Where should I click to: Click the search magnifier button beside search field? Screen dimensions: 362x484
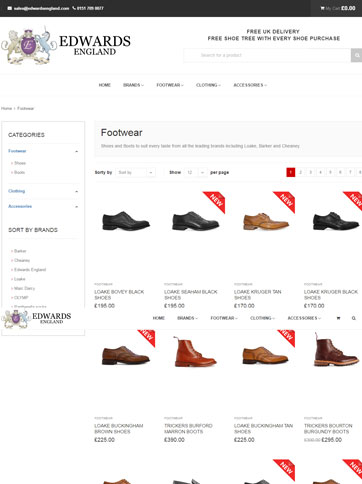356,55
